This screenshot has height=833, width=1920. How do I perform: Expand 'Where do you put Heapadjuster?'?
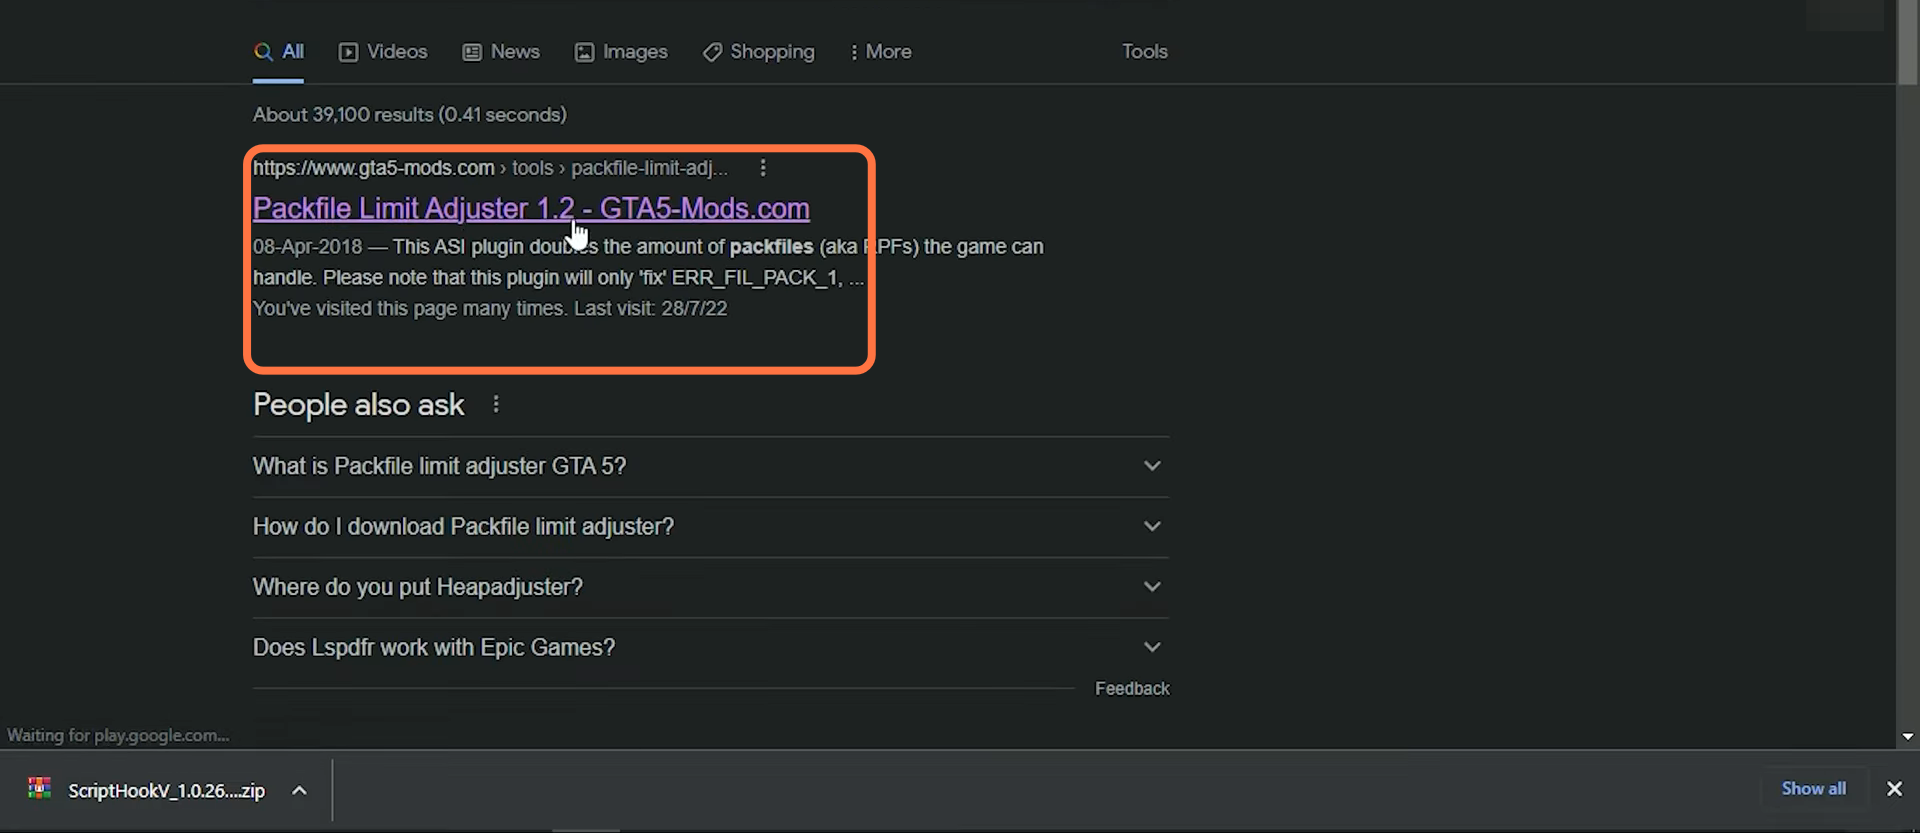[x=711, y=587]
